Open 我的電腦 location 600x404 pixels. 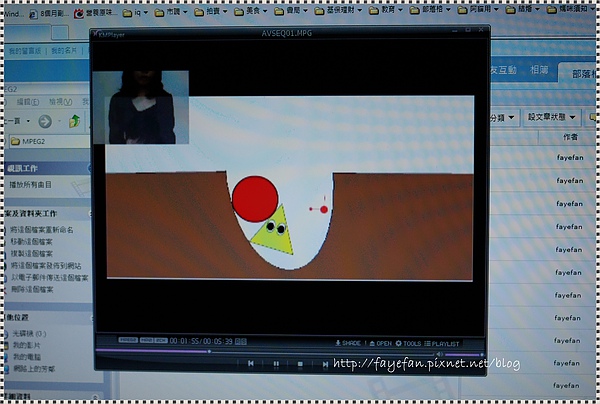click(x=26, y=357)
